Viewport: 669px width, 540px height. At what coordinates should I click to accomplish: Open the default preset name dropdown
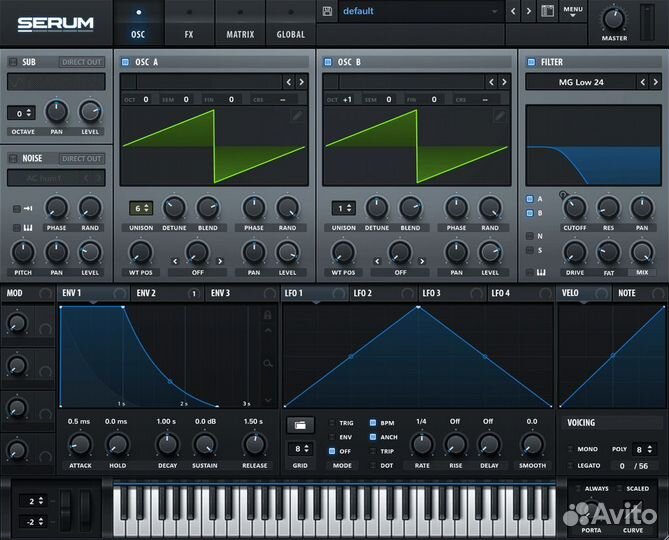tap(420, 12)
